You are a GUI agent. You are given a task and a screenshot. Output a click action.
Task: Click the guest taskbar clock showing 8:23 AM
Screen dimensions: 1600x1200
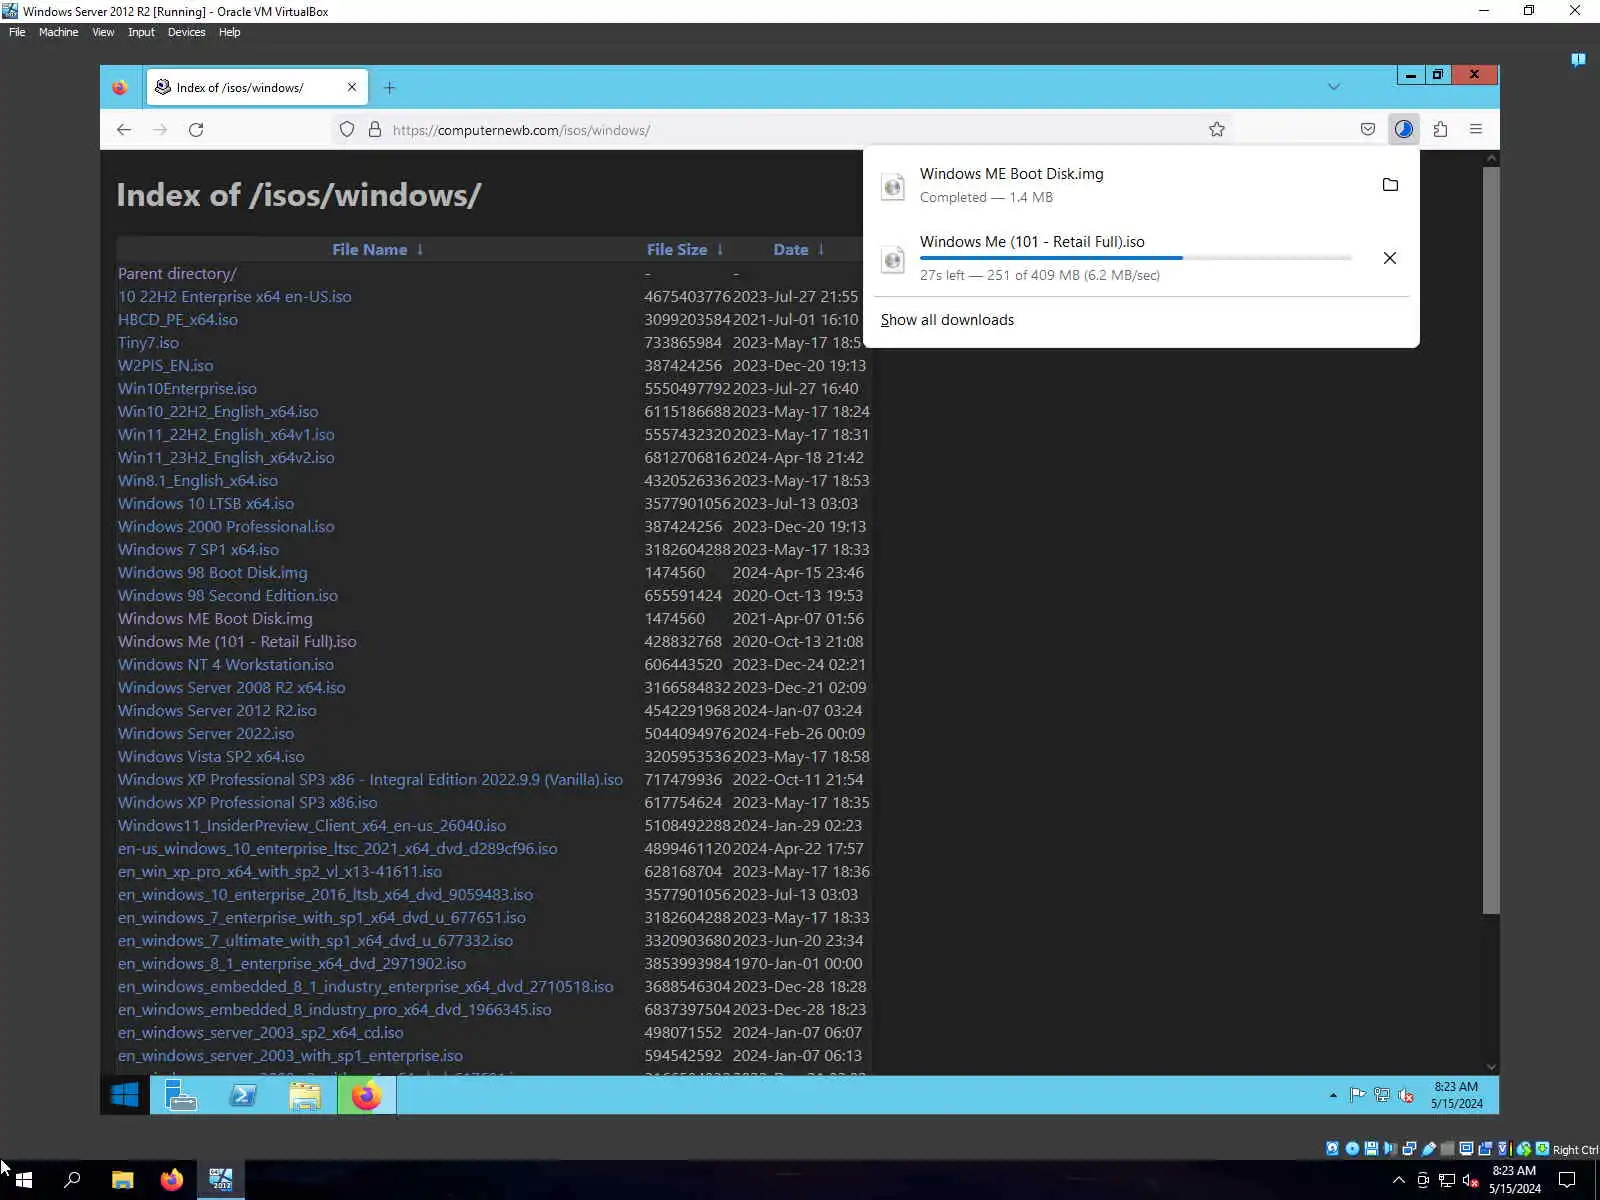tap(1456, 1095)
